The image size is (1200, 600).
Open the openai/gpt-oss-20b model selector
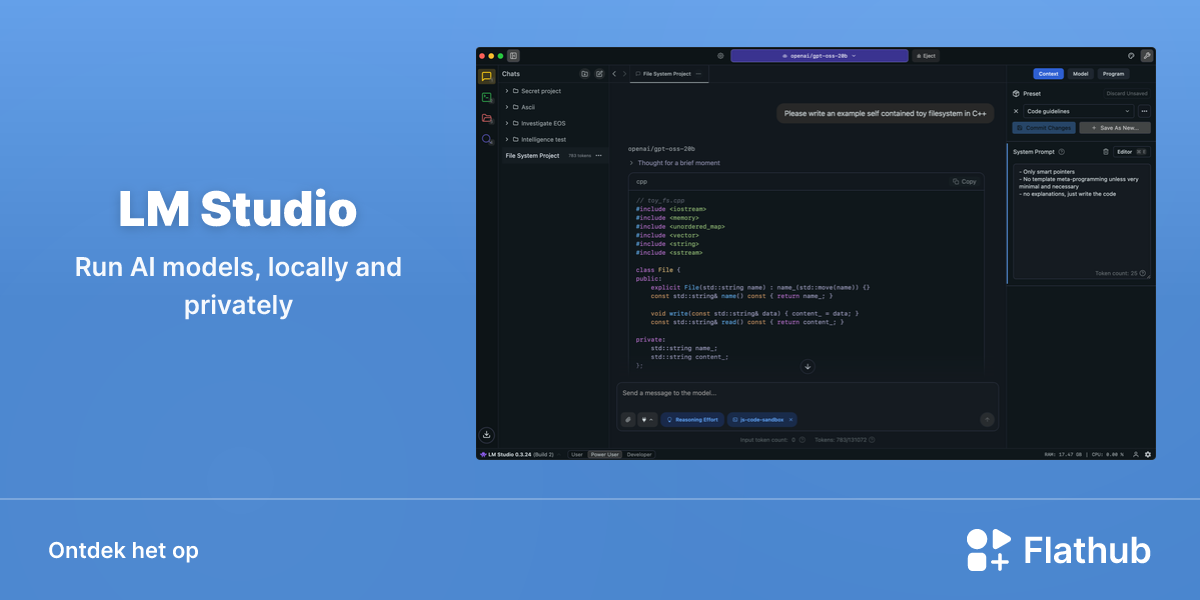click(x=819, y=56)
